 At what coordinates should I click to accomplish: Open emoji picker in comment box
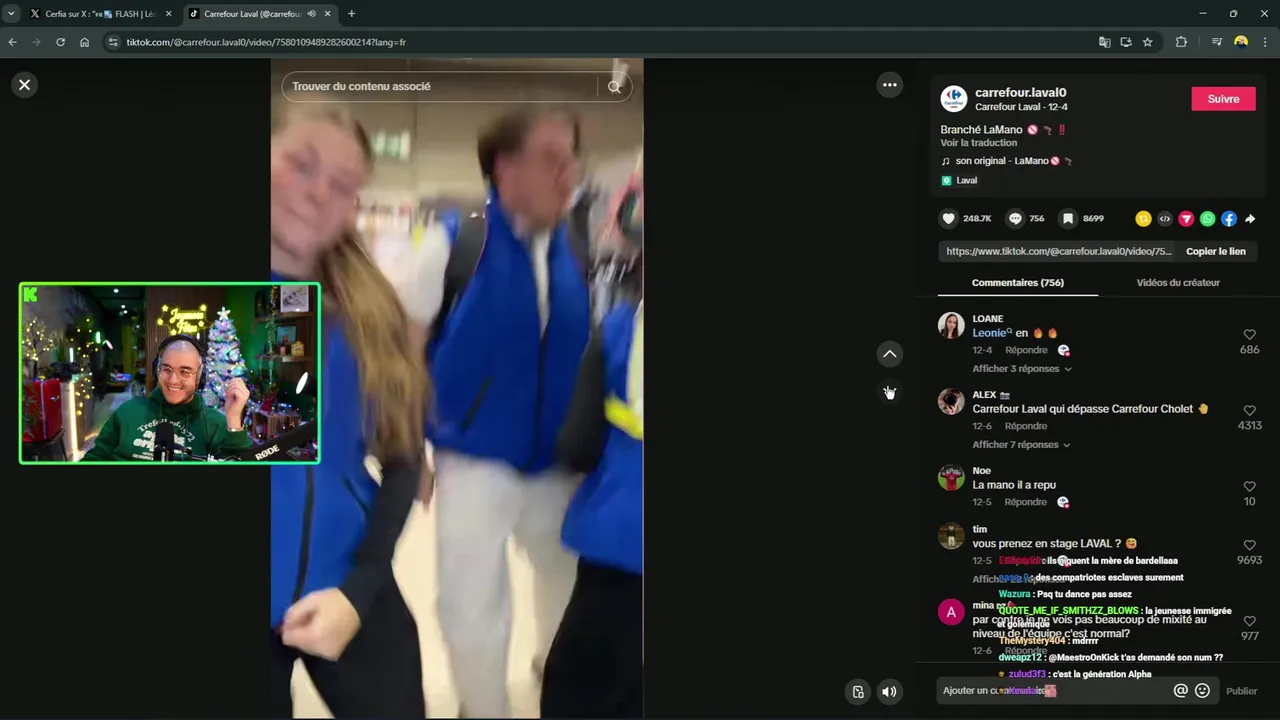[1202, 690]
